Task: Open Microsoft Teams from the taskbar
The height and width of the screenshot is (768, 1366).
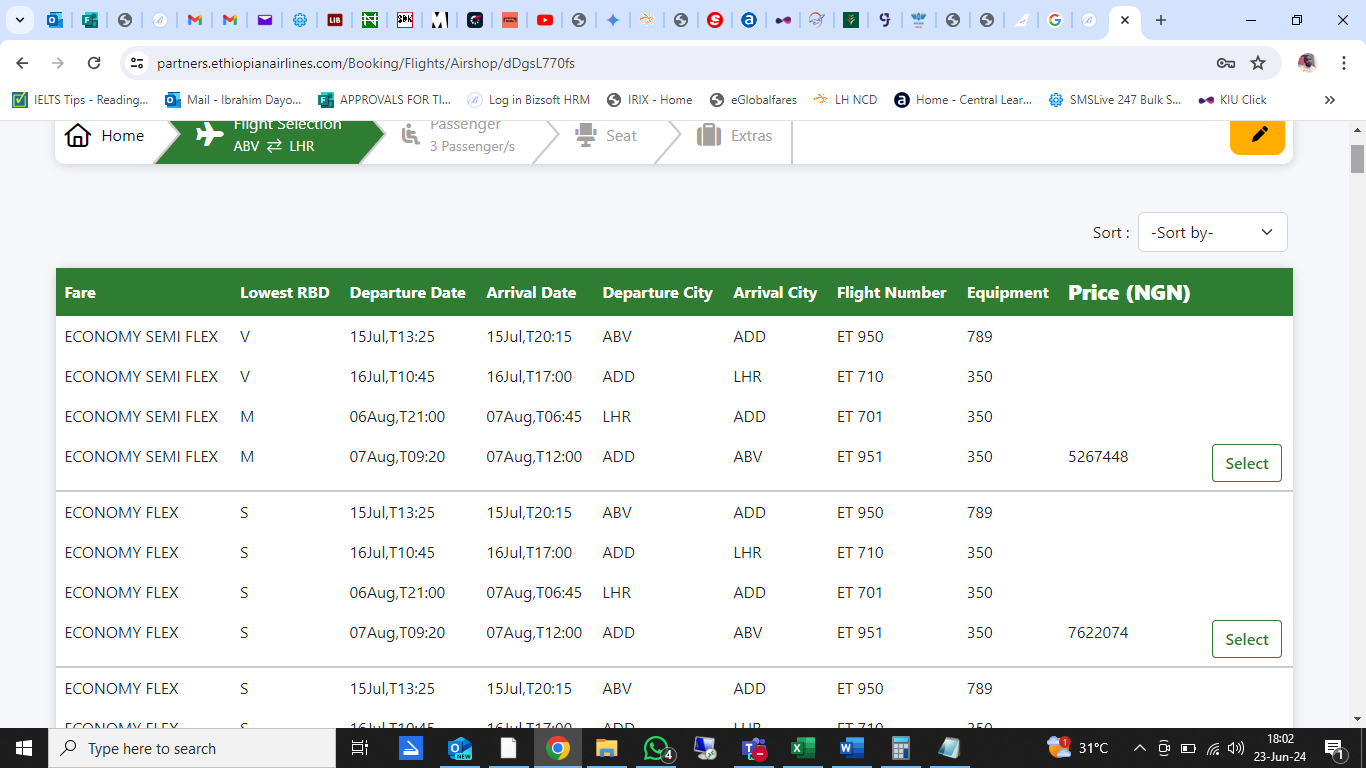Action: click(x=753, y=748)
